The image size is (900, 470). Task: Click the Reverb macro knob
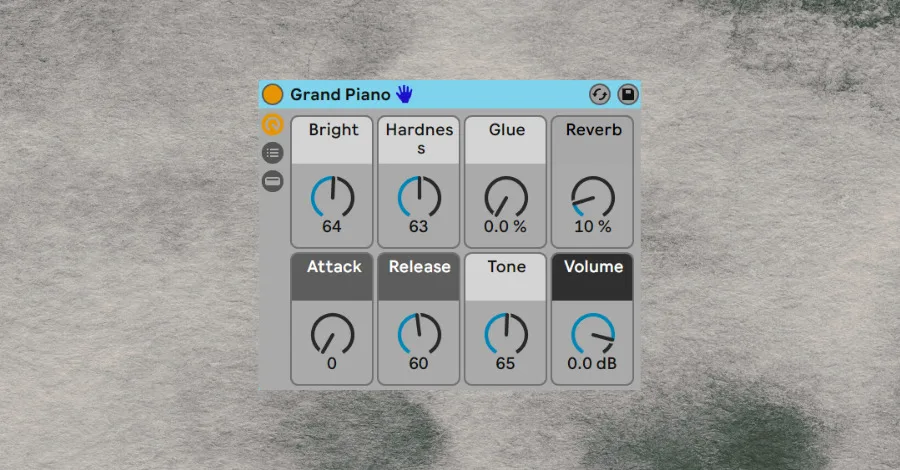(593, 197)
